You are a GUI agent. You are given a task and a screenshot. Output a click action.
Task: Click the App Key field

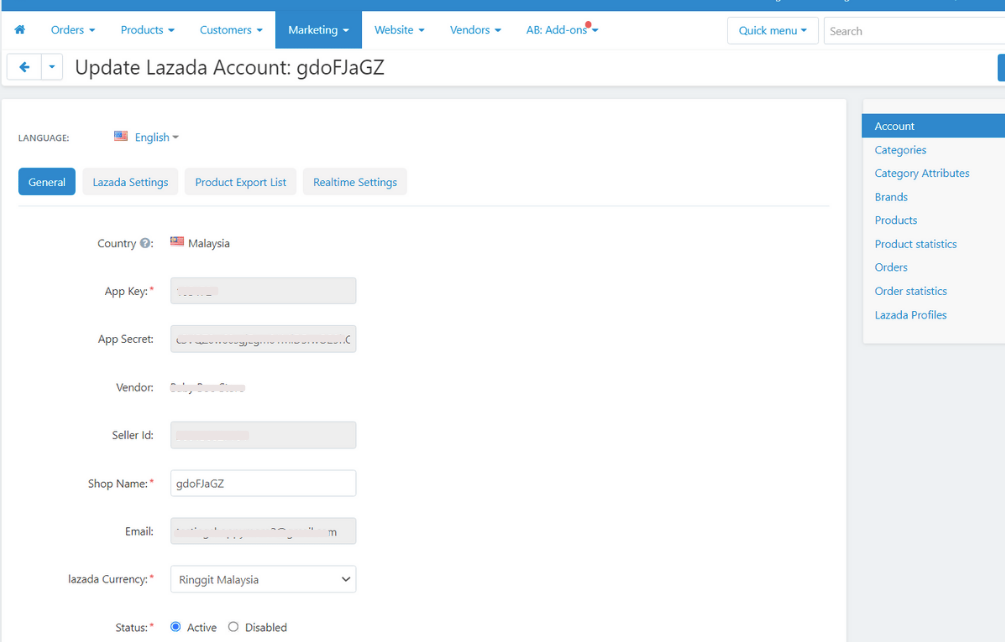coord(263,291)
